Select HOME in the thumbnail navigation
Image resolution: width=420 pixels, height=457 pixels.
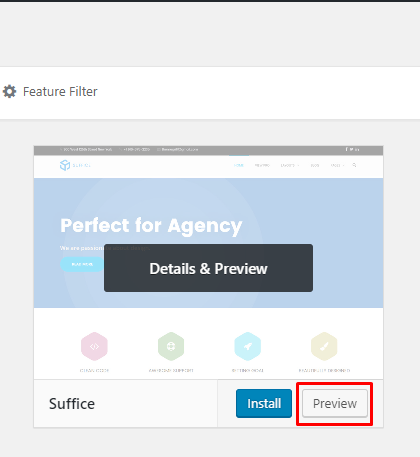[x=239, y=165]
